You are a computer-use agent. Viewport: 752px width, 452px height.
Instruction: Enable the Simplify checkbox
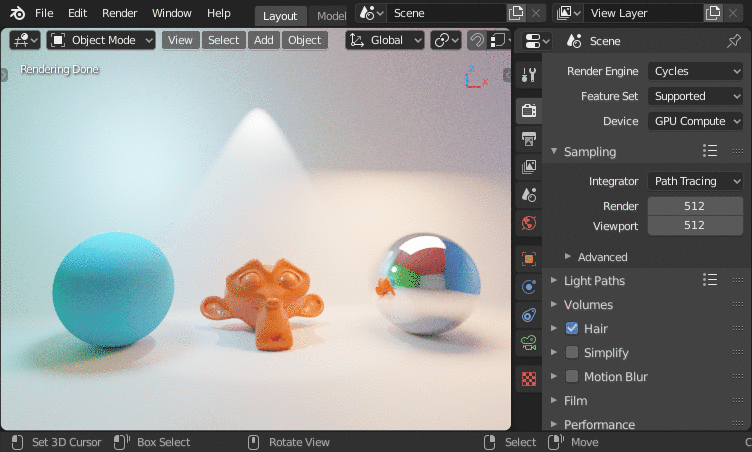(x=572, y=352)
